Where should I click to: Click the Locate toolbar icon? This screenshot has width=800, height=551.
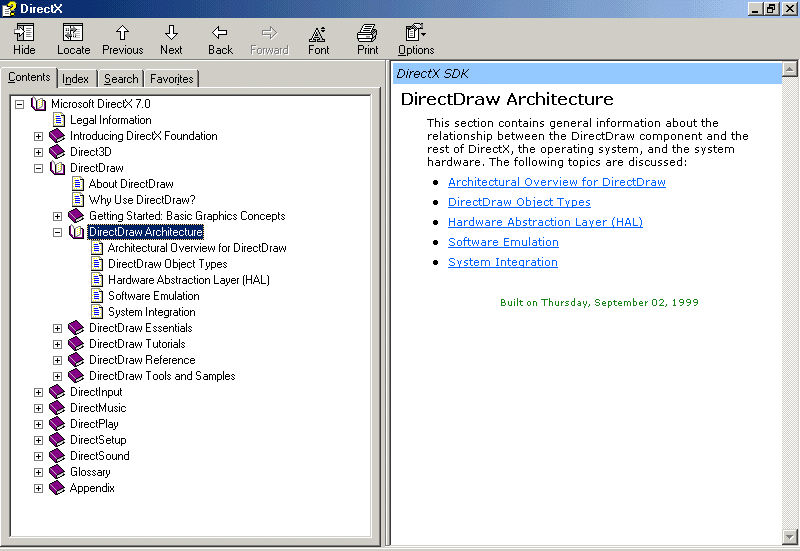[73, 39]
